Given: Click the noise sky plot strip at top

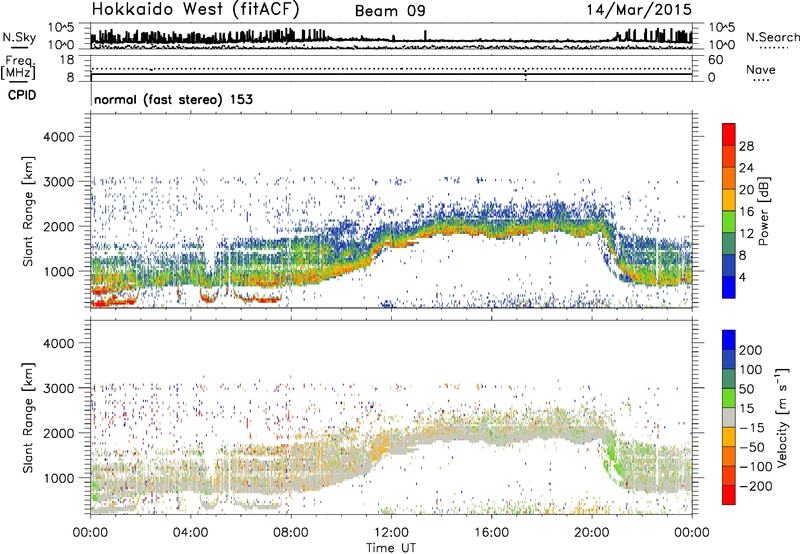Looking at the screenshot, I should 391,37.
